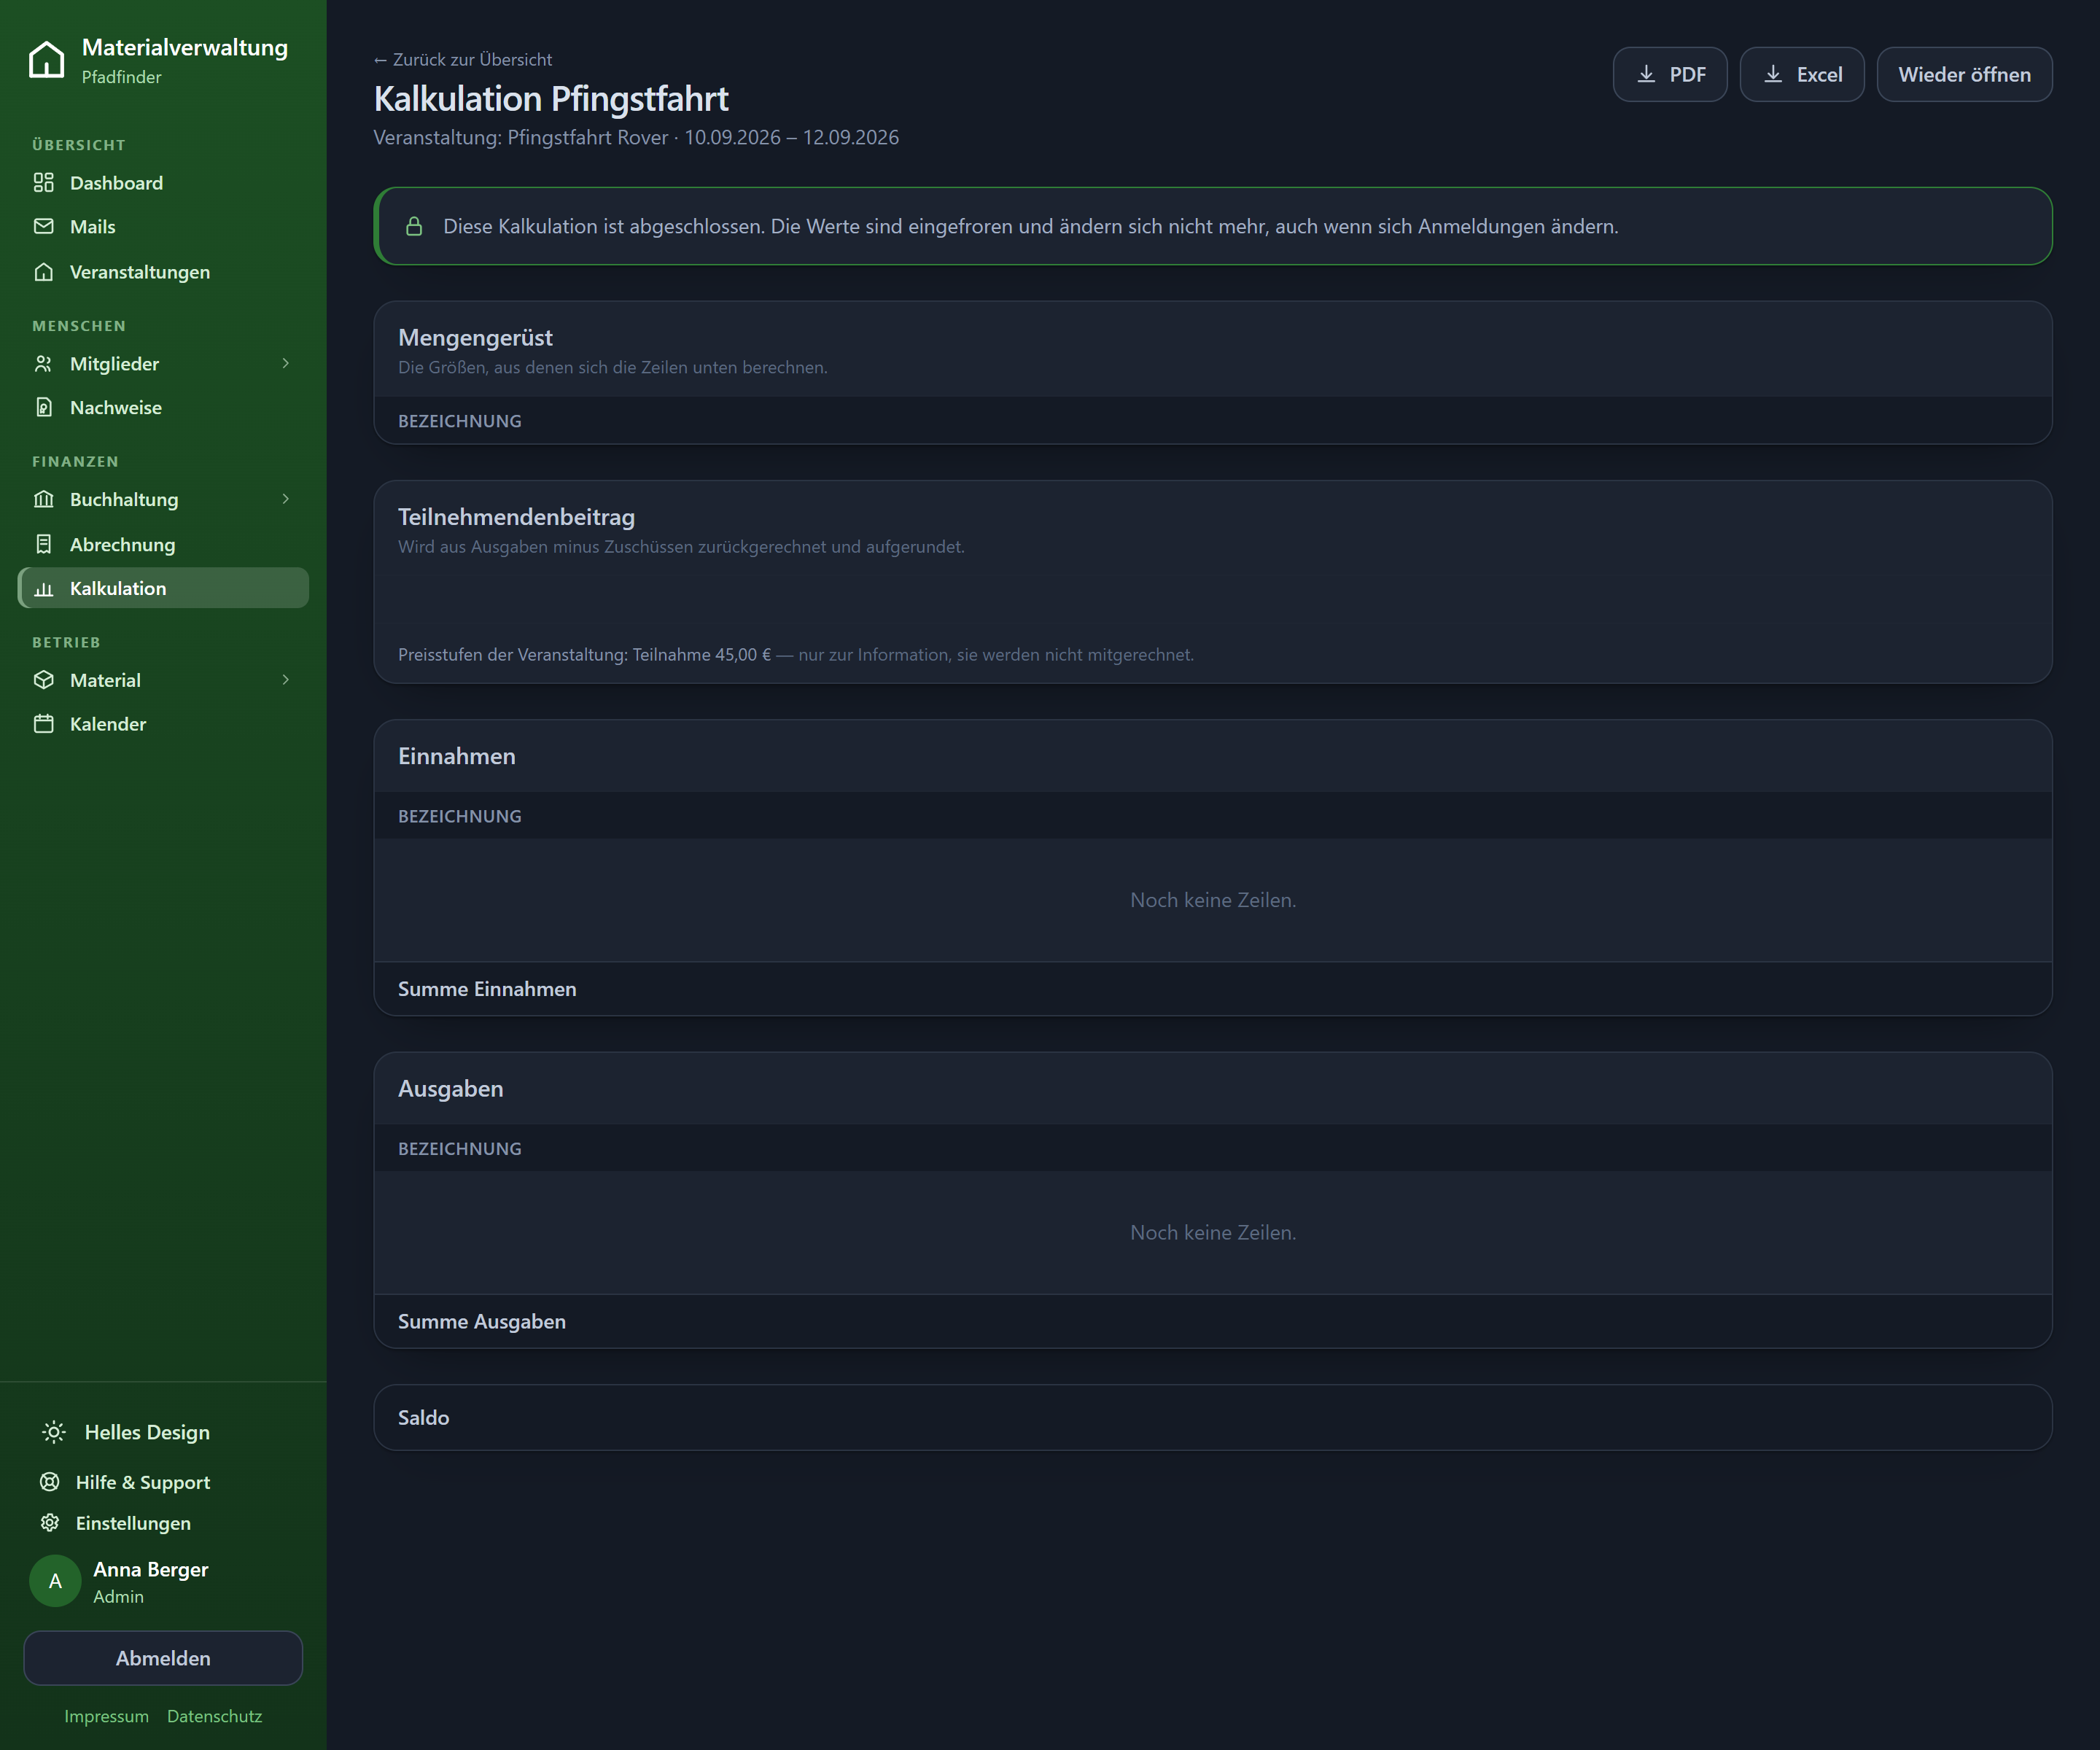Follow the Zurück zur Übersicht link
Viewport: 2100px width, 1750px height.
463,59
